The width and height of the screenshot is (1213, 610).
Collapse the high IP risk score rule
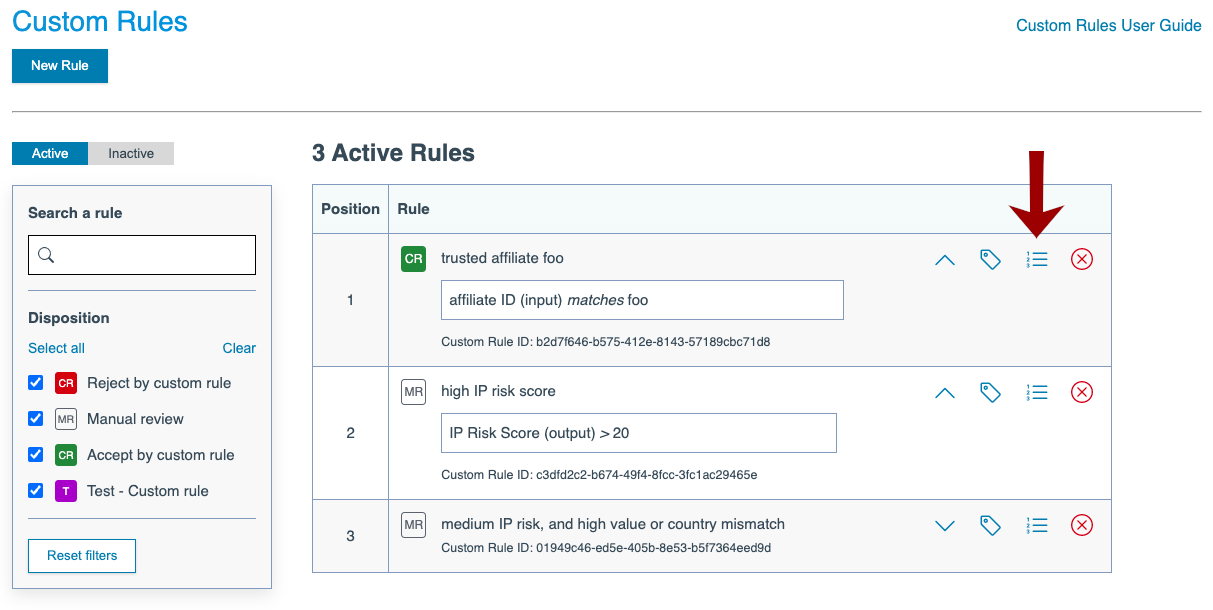945,393
